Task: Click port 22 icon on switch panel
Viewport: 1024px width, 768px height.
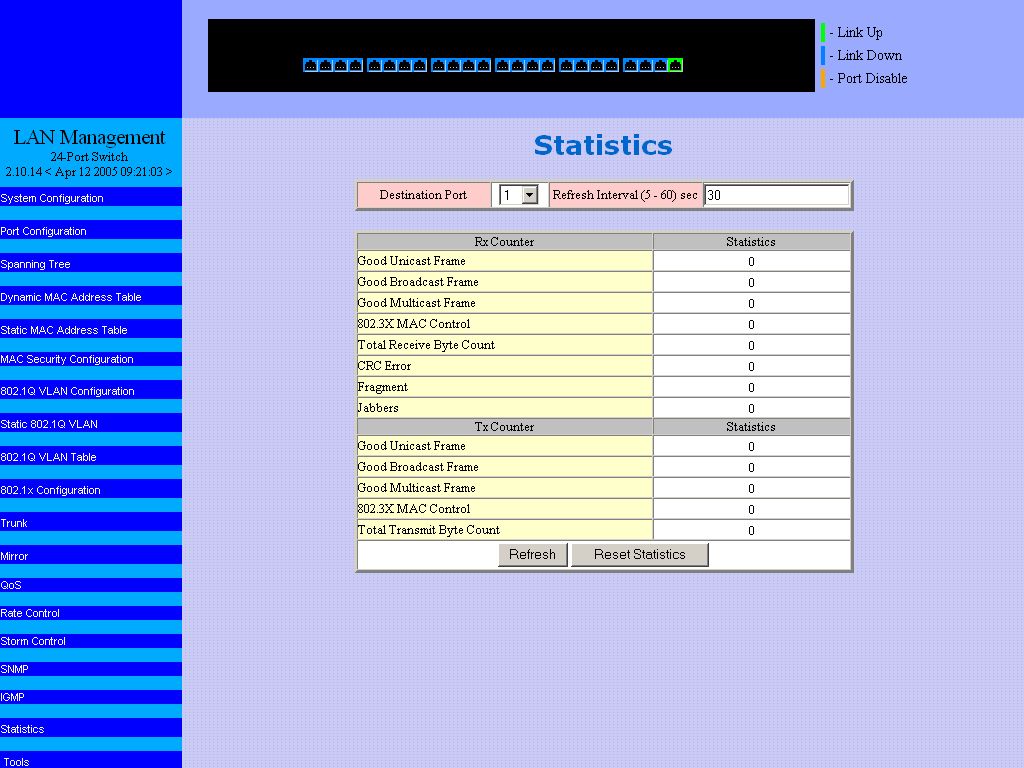Action: click(645, 65)
